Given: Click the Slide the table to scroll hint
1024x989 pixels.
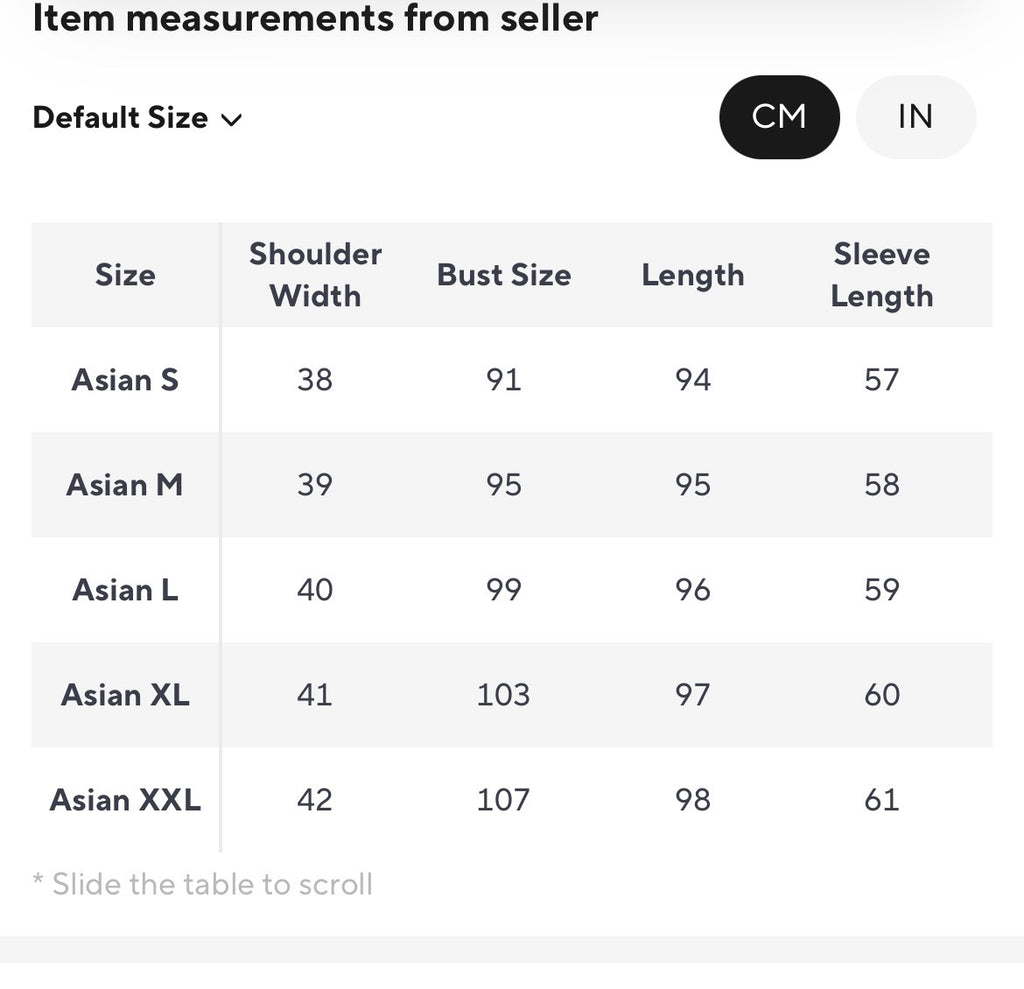Looking at the screenshot, I should click(202, 884).
